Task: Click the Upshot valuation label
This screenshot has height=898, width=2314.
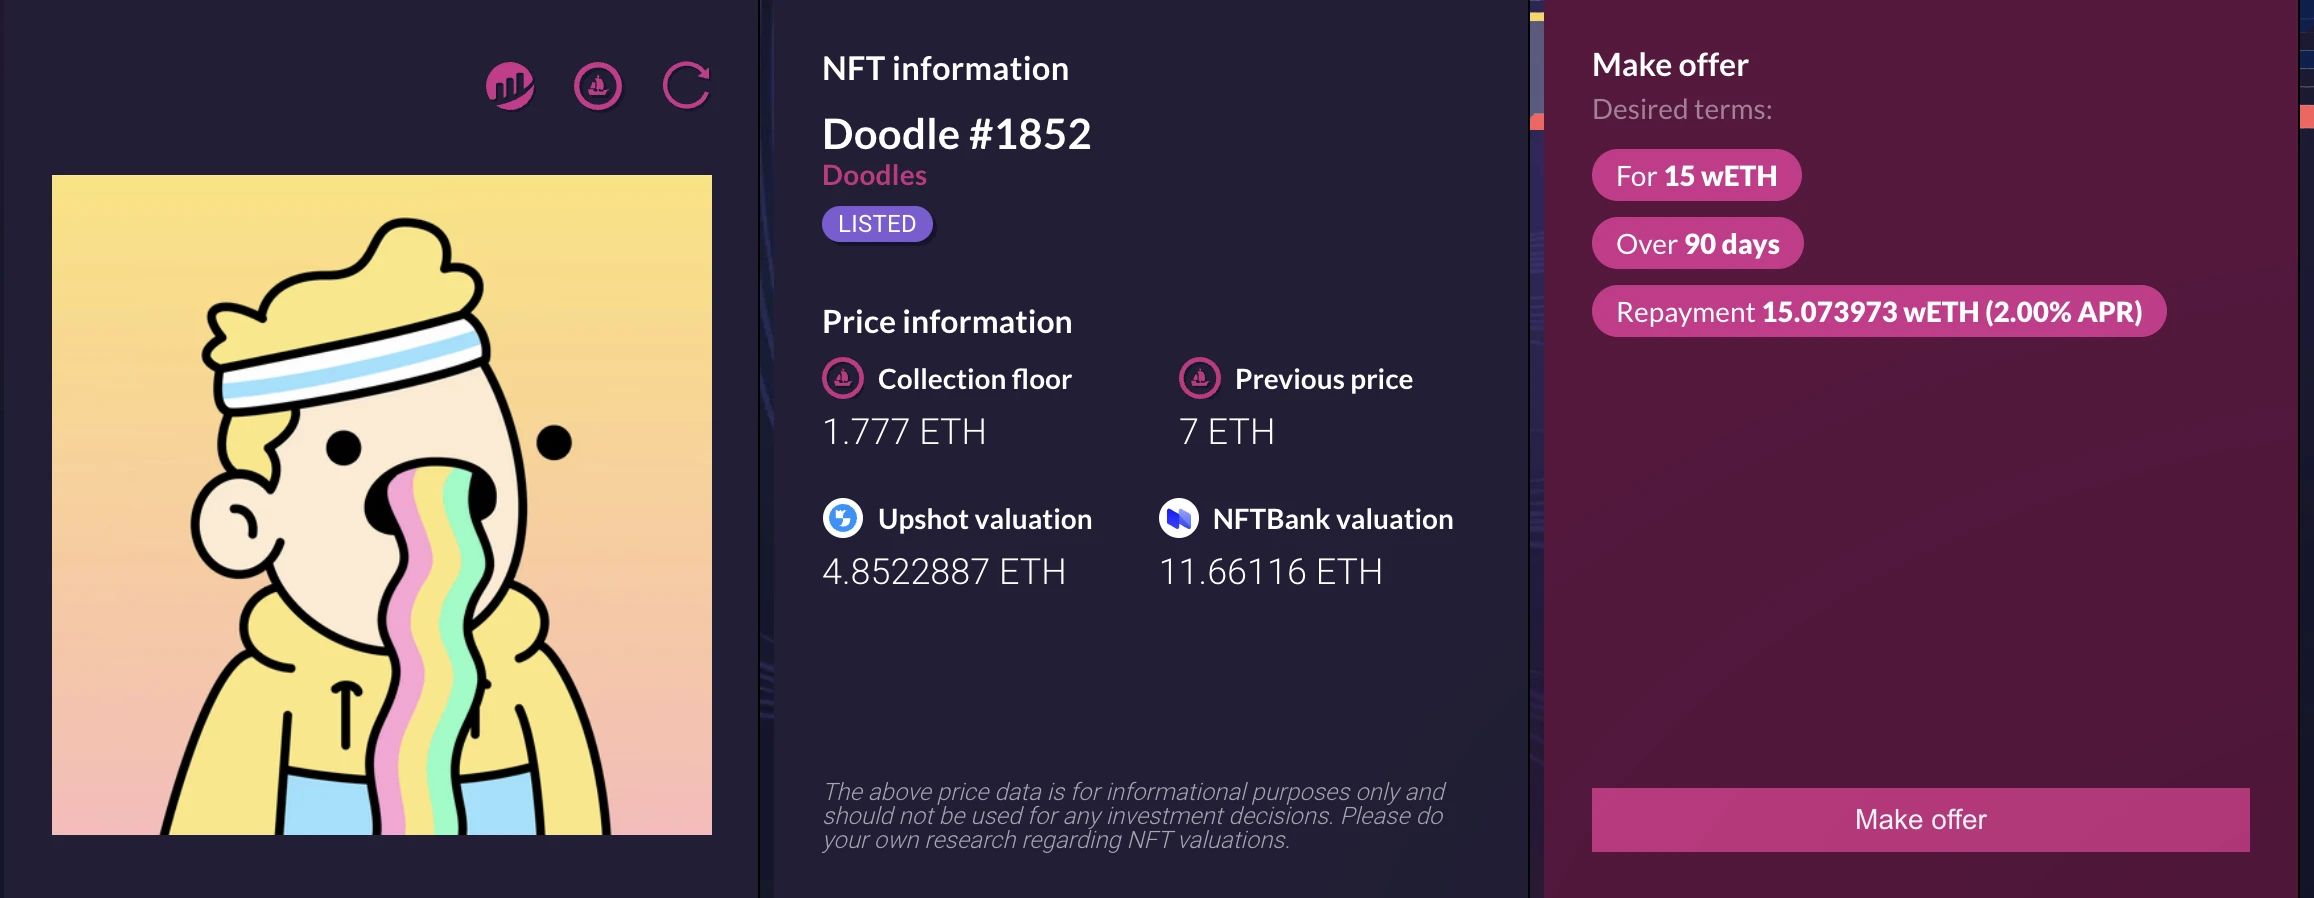Action: (984, 519)
